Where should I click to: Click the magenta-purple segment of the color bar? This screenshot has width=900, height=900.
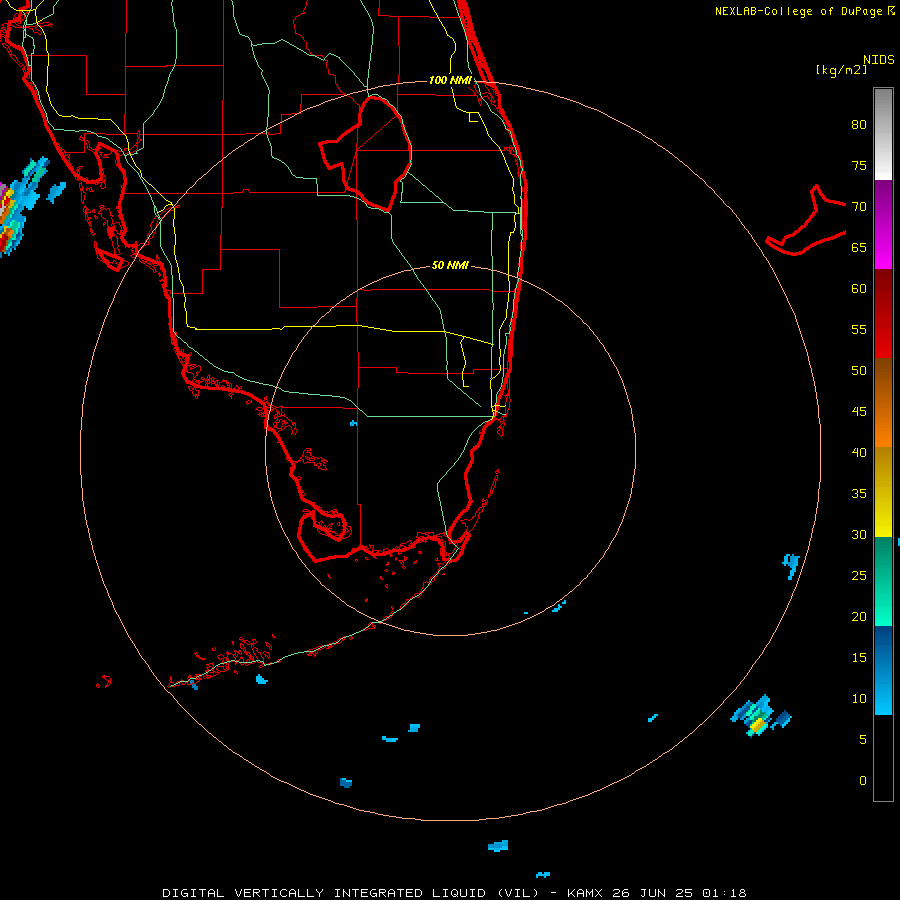point(883,224)
